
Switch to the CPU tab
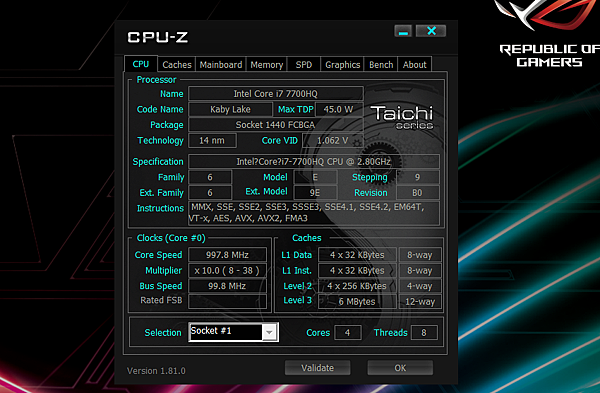pos(140,64)
